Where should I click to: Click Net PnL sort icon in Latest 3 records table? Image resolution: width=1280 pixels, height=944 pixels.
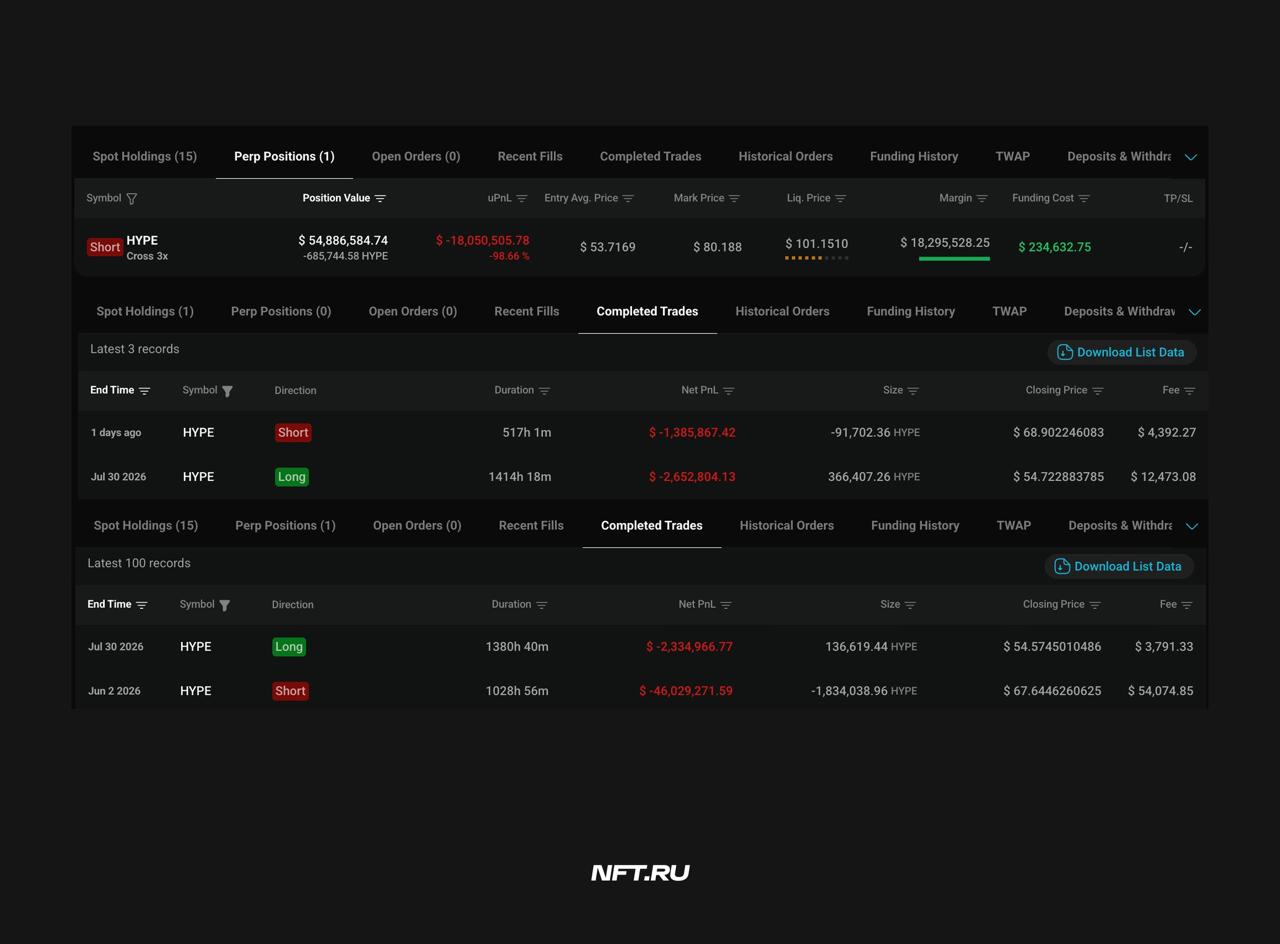point(728,391)
